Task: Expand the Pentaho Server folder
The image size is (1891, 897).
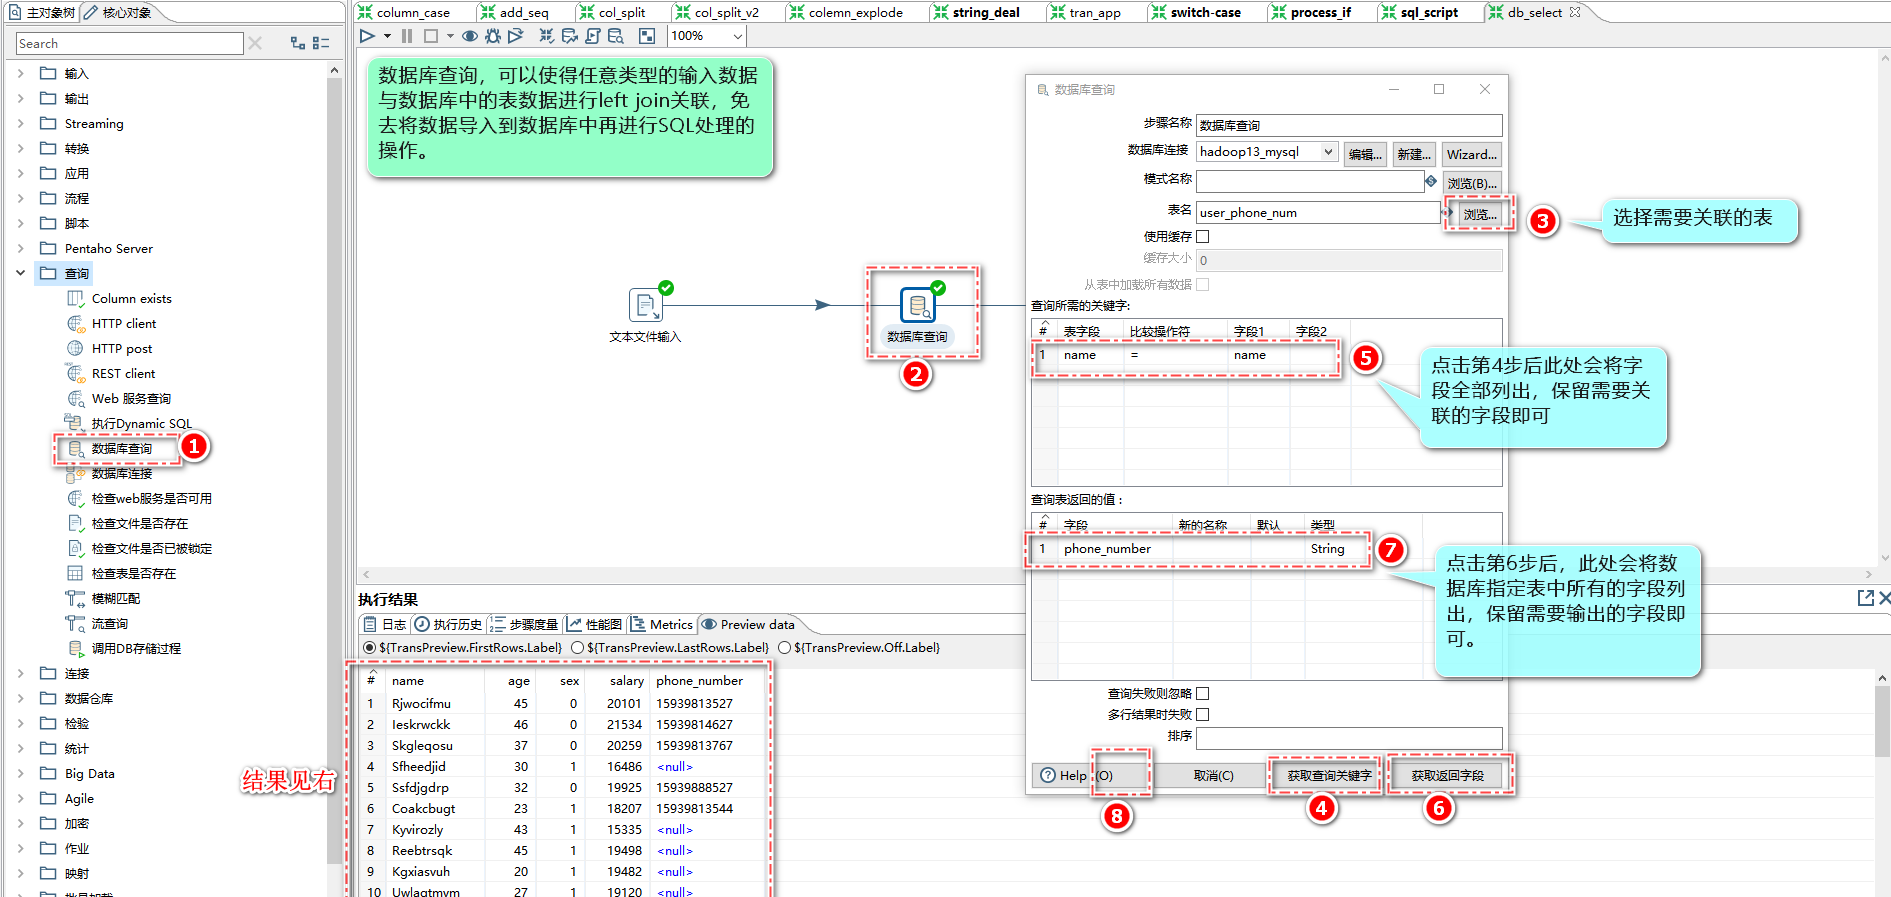Action: click(x=20, y=248)
